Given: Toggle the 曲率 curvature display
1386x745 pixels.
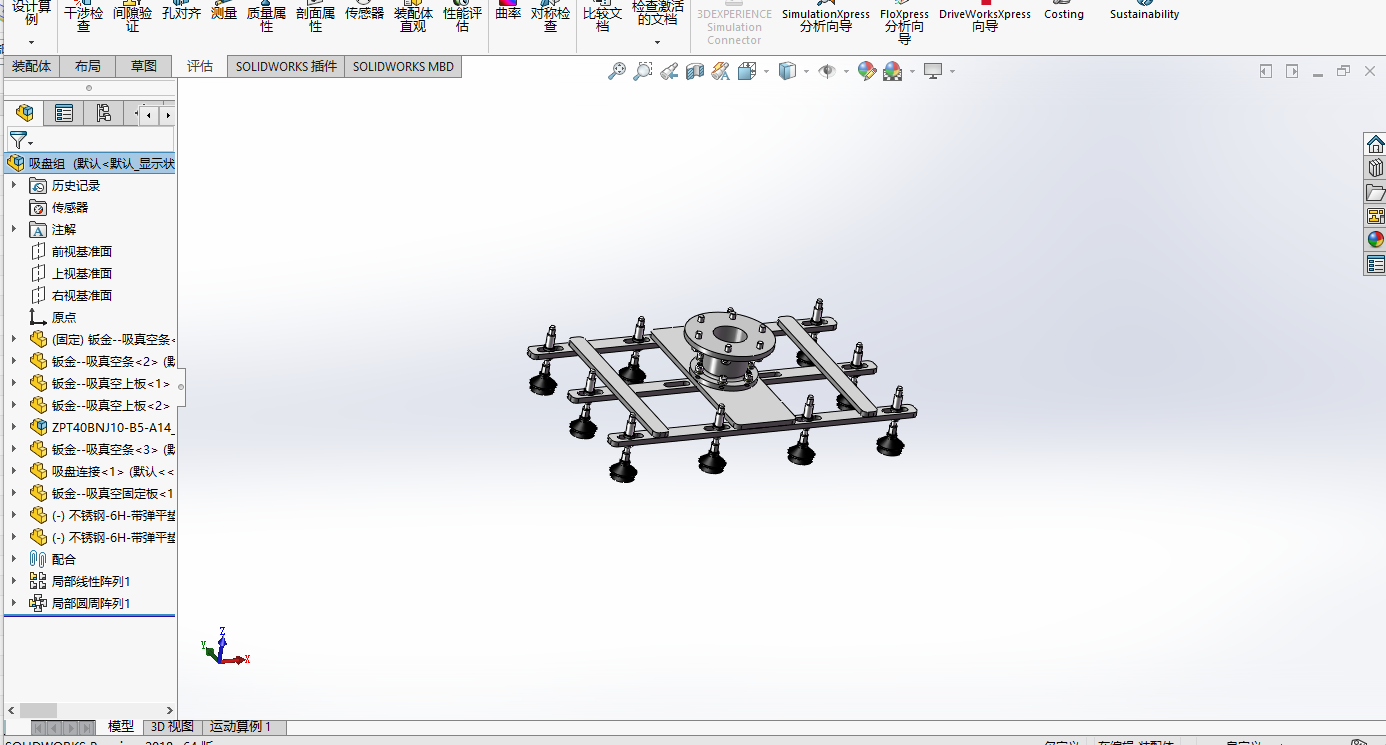Looking at the screenshot, I should (508, 13).
